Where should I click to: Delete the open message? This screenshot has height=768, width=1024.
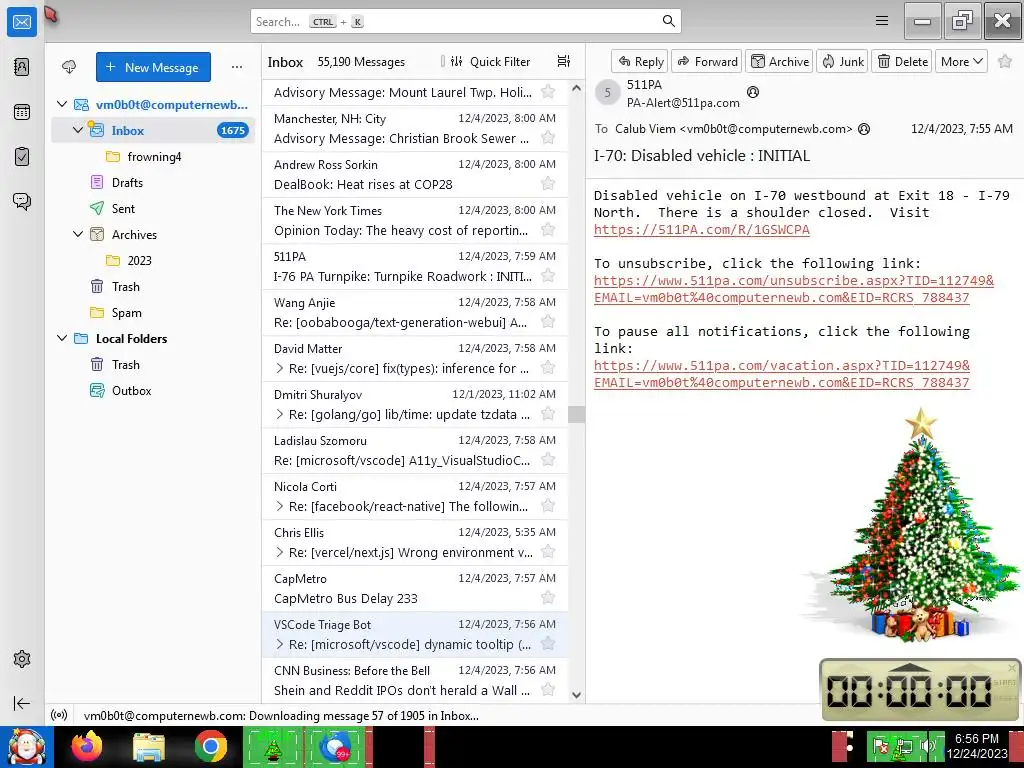pos(902,61)
